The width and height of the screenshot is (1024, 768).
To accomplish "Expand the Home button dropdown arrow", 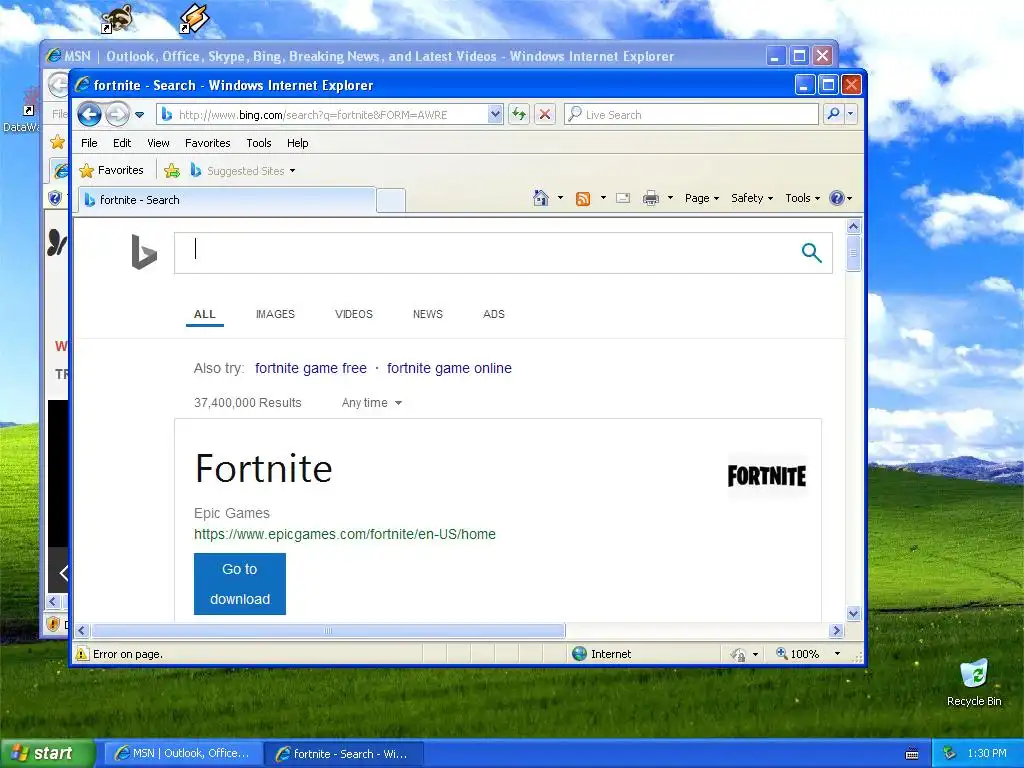I will coord(560,198).
